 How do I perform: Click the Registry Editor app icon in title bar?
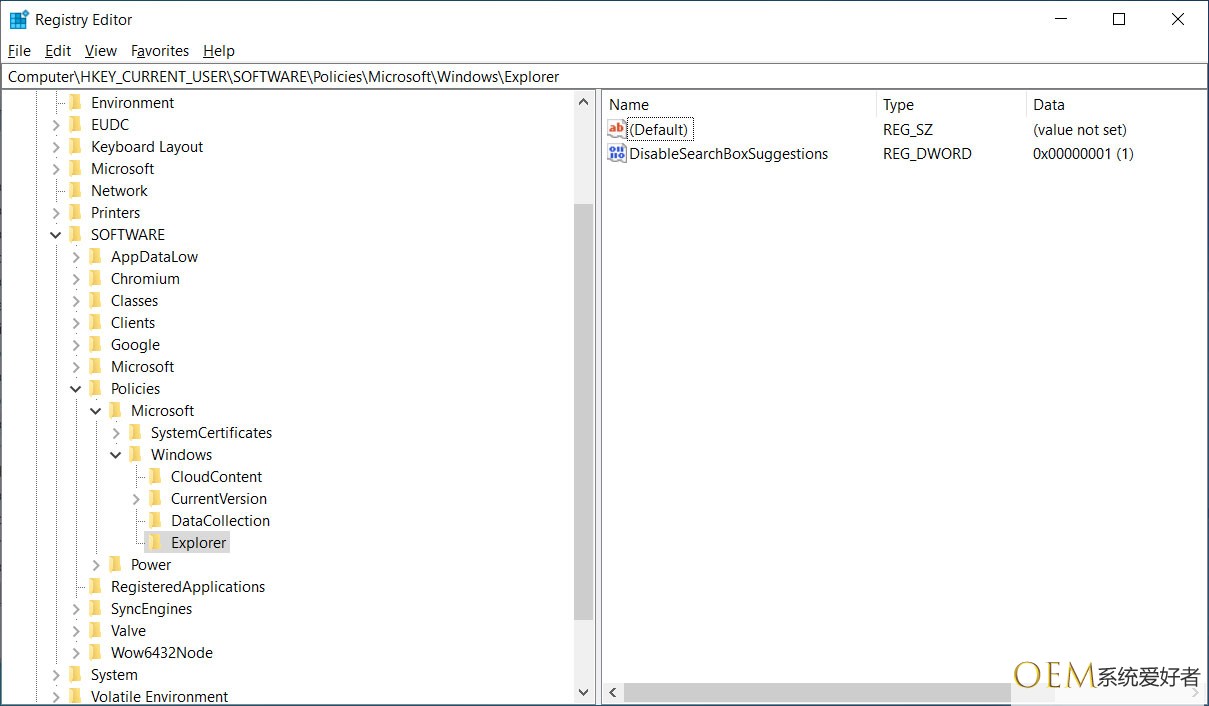click(19, 19)
